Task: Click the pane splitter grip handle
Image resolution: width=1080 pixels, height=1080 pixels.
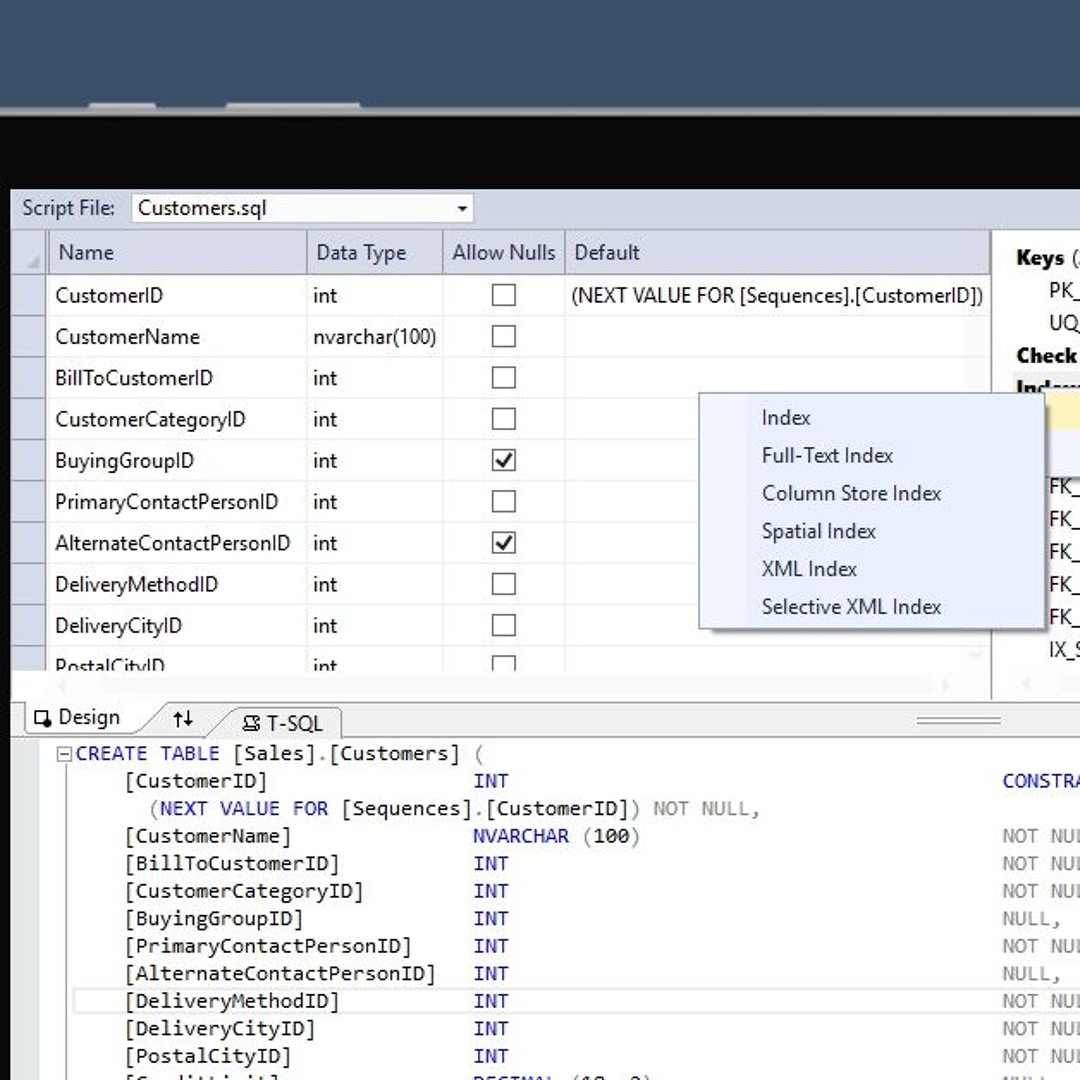Action: [x=958, y=720]
